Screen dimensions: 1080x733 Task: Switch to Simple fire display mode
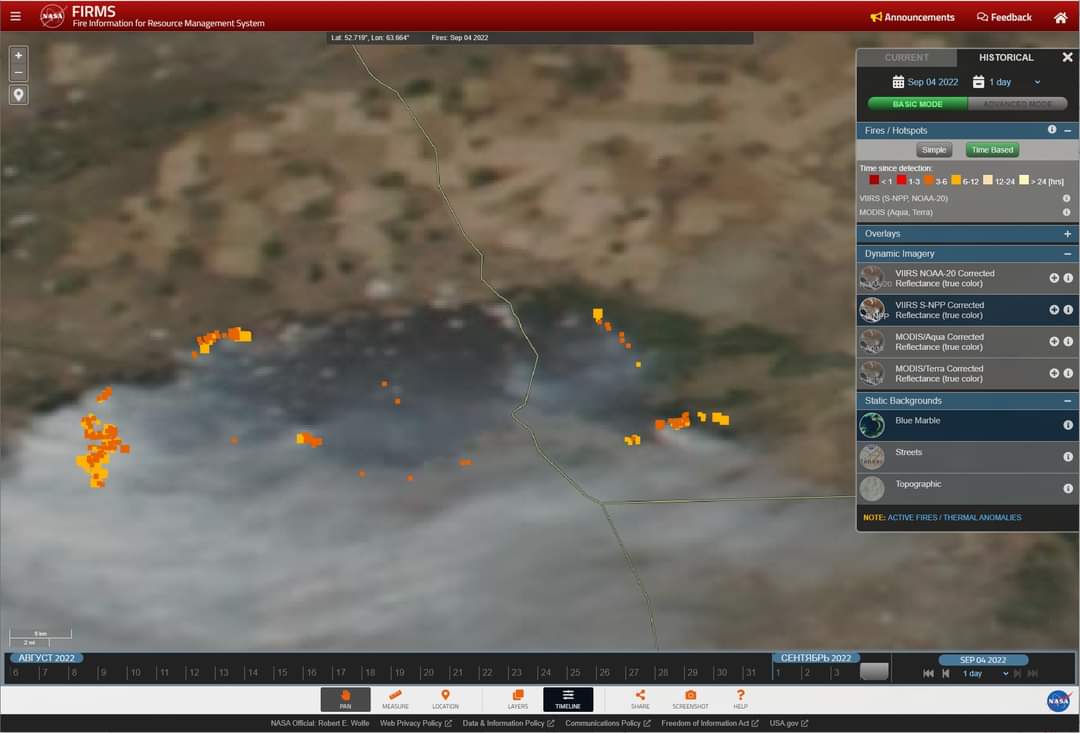tap(933, 150)
